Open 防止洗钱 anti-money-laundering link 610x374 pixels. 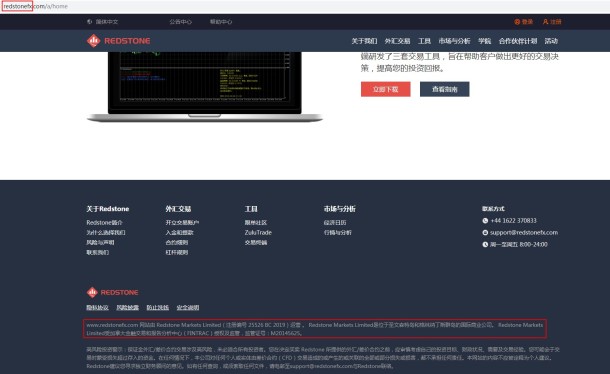click(x=158, y=307)
